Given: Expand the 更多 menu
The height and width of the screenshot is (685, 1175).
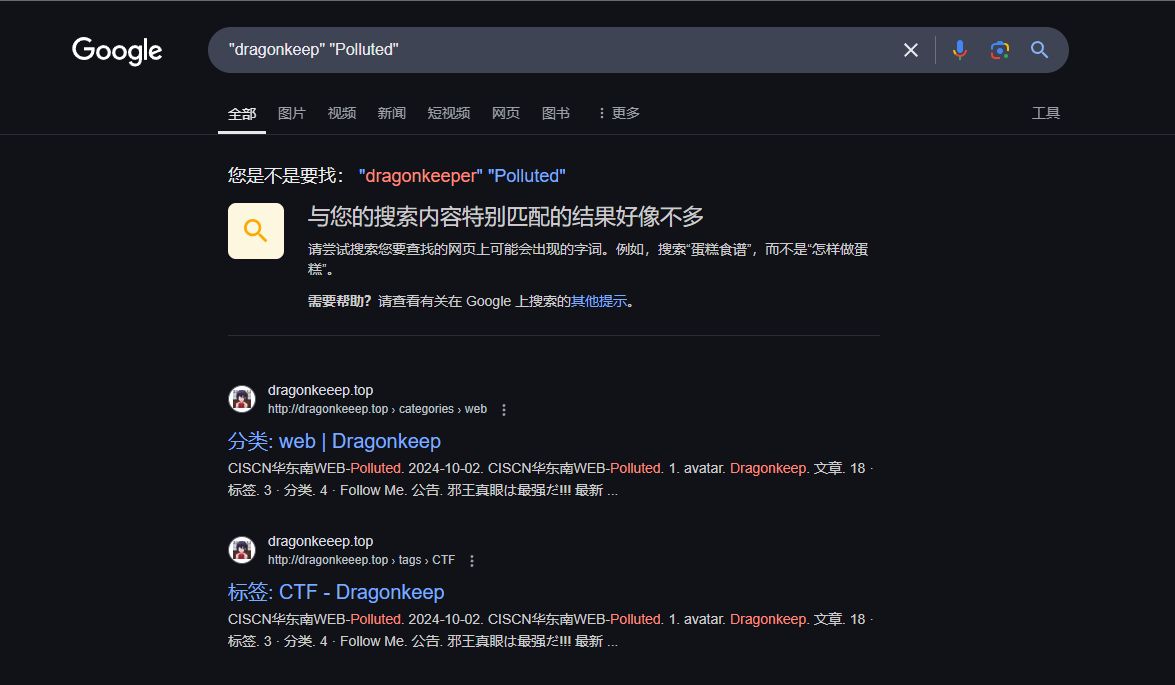Looking at the screenshot, I should 618,113.
